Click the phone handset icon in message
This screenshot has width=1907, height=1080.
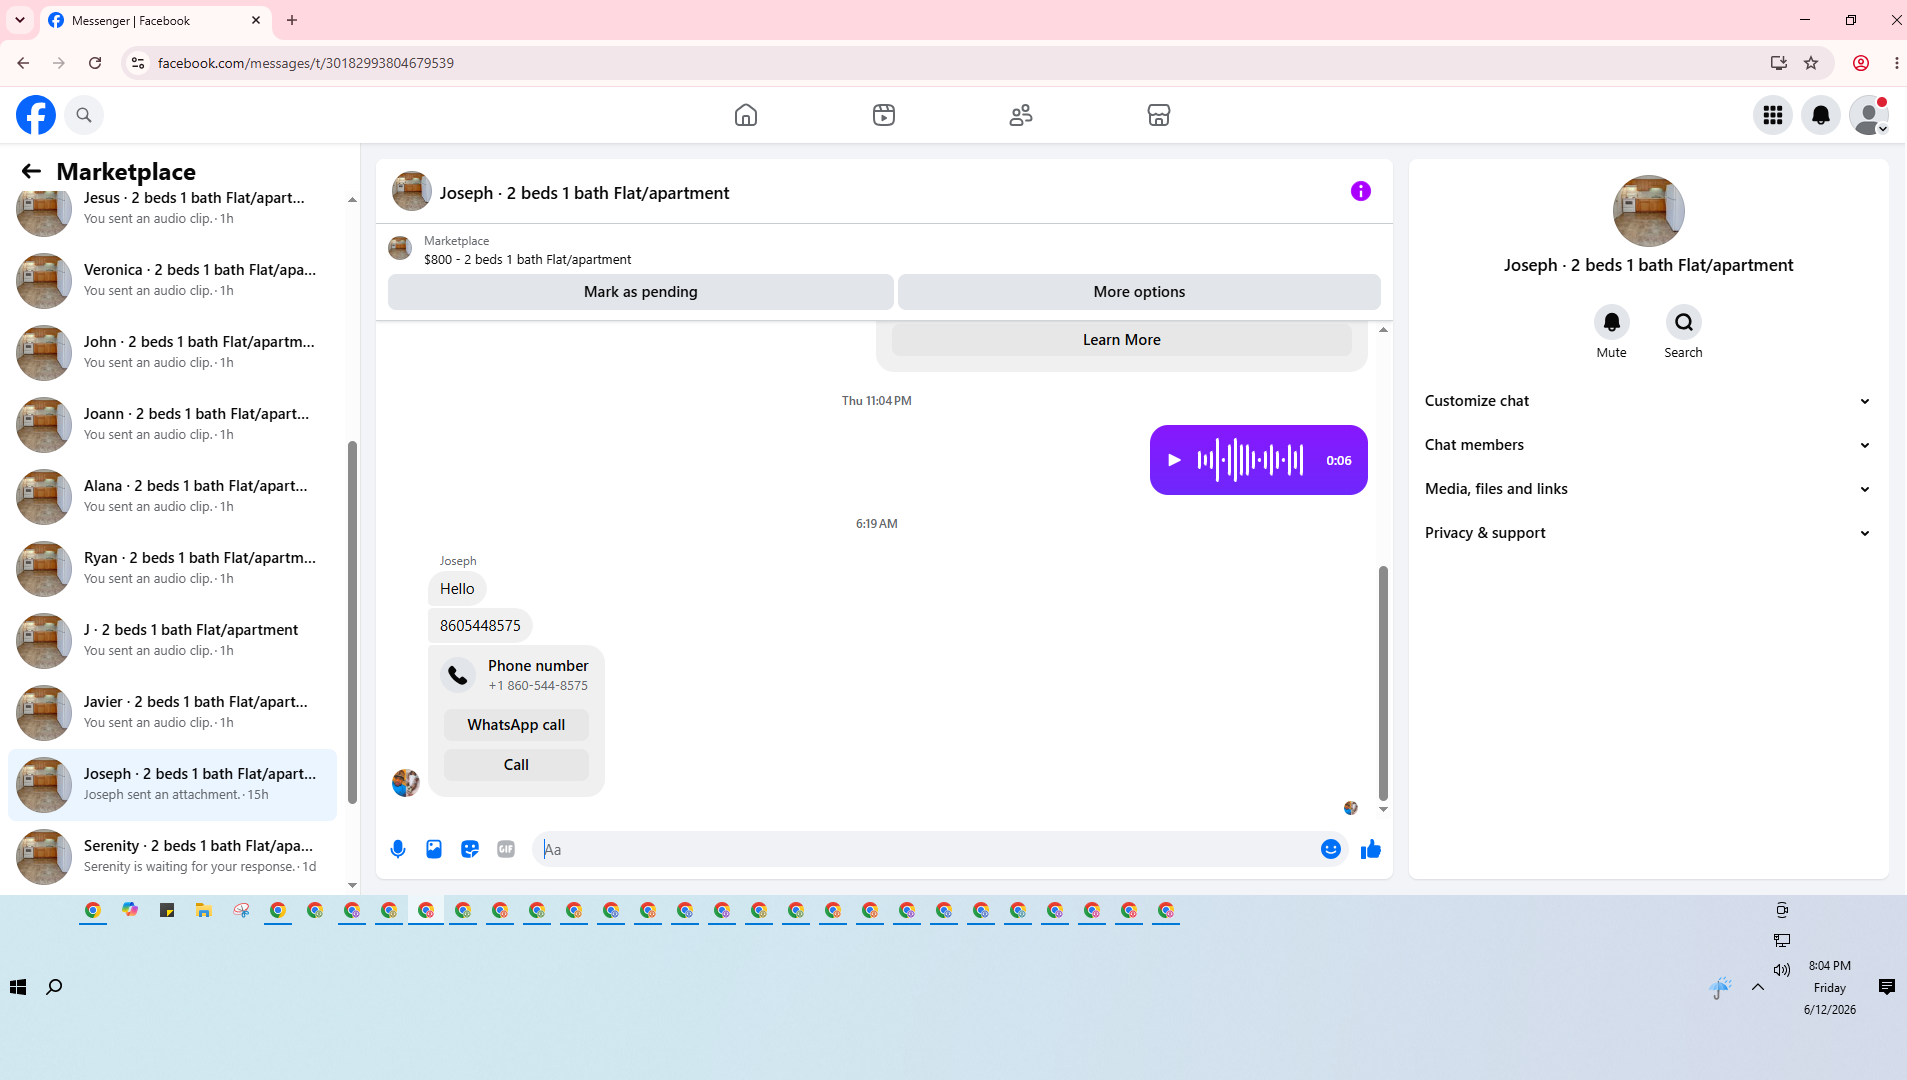coord(458,675)
